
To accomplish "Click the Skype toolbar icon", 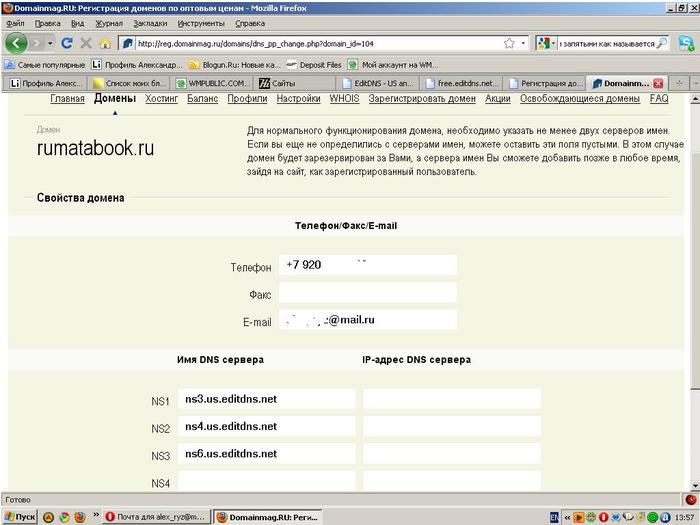I will (x=686, y=43).
